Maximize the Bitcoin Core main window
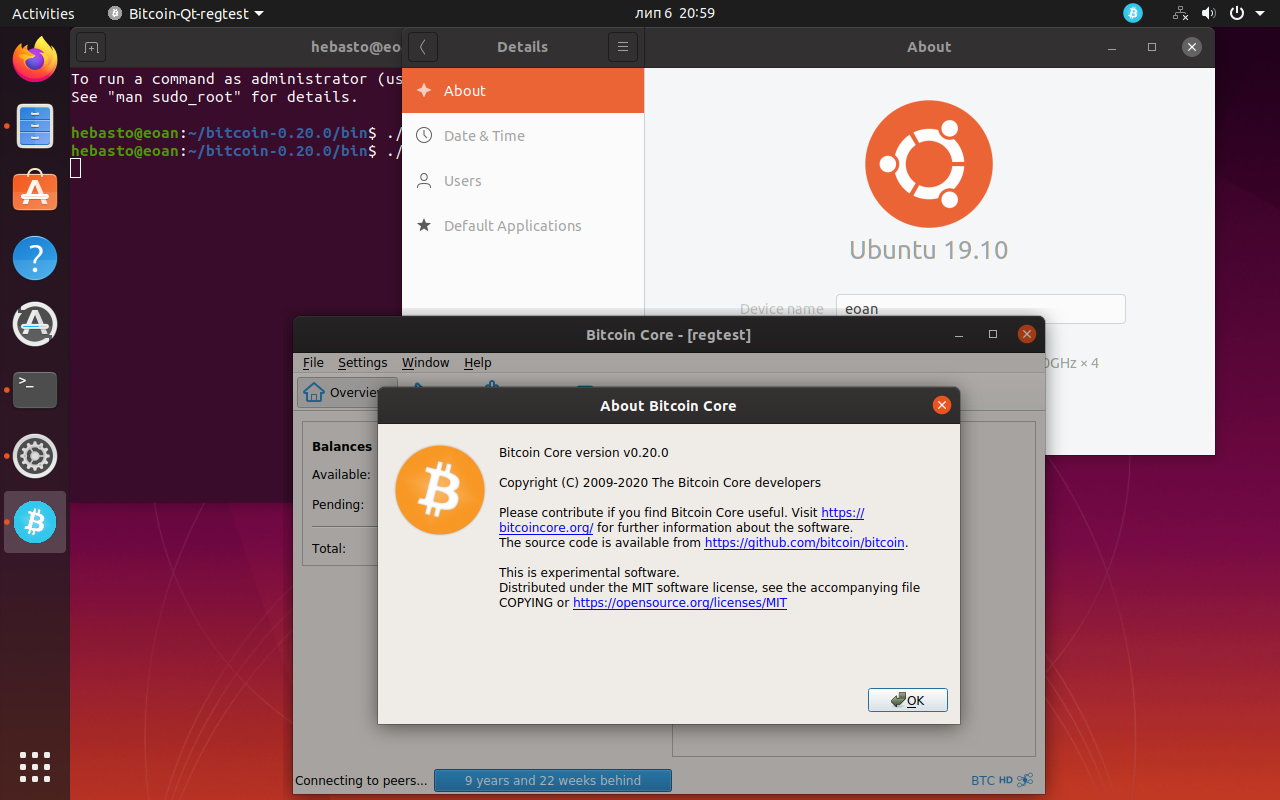This screenshot has width=1280, height=800. point(993,334)
